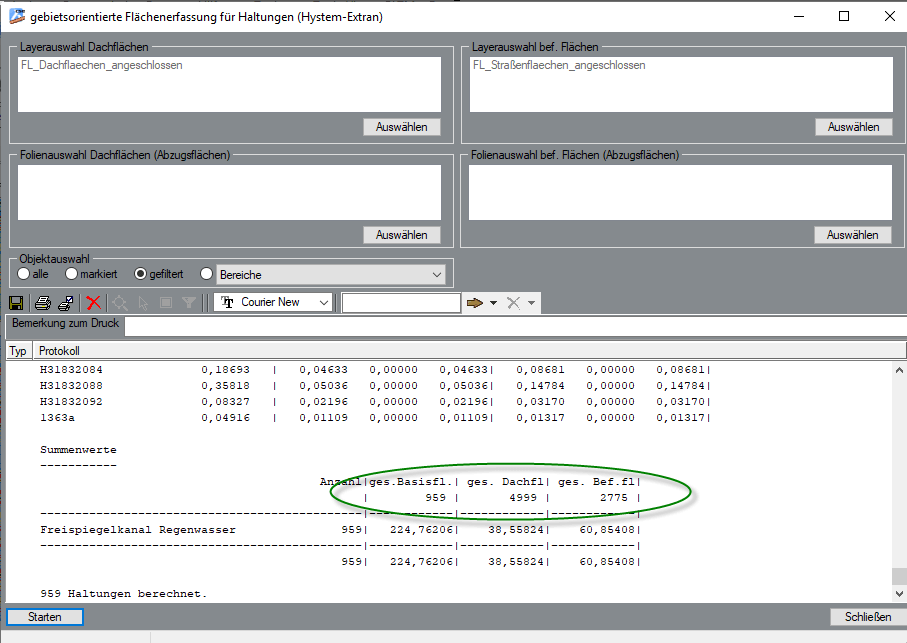Image resolution: width=907 pixels, height=643 pixels.
Task: Open the Bereiche dropdown list
Action: (x=437, y=274)
